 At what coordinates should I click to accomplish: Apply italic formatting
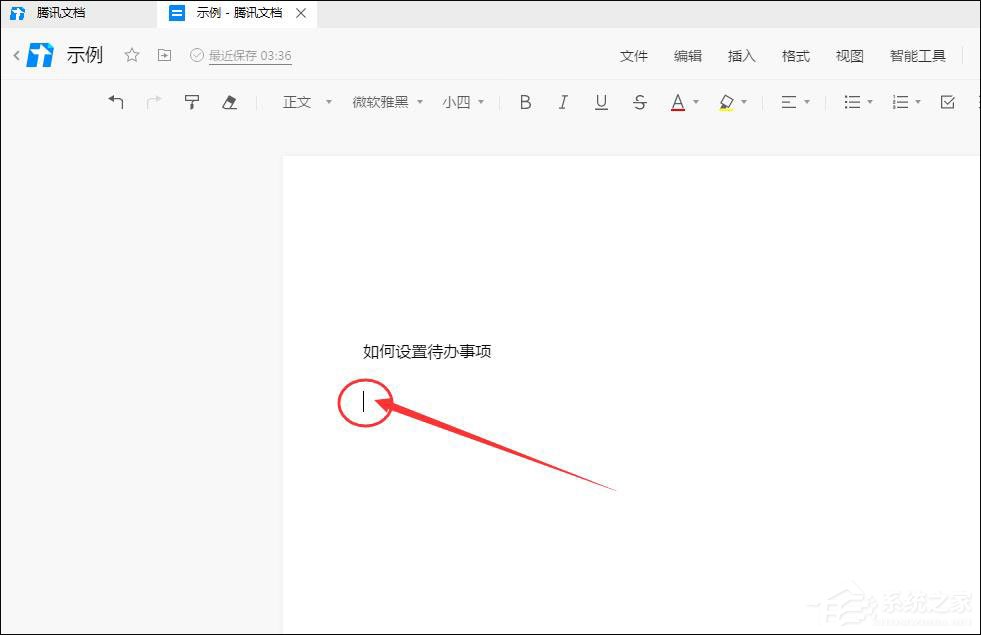point(563,102)
